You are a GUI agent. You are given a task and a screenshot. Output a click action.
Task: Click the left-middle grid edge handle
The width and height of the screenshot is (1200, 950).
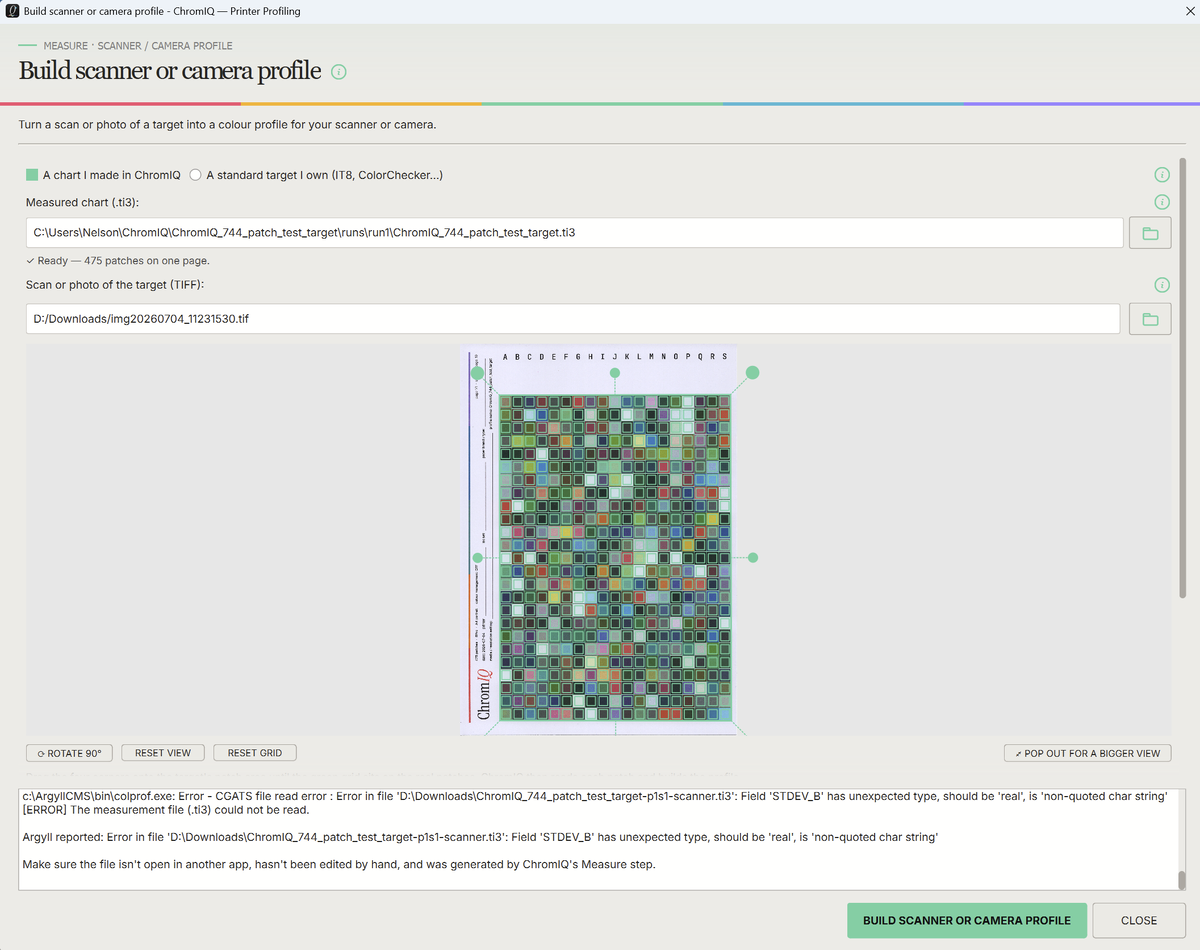(x=478, y=557)
